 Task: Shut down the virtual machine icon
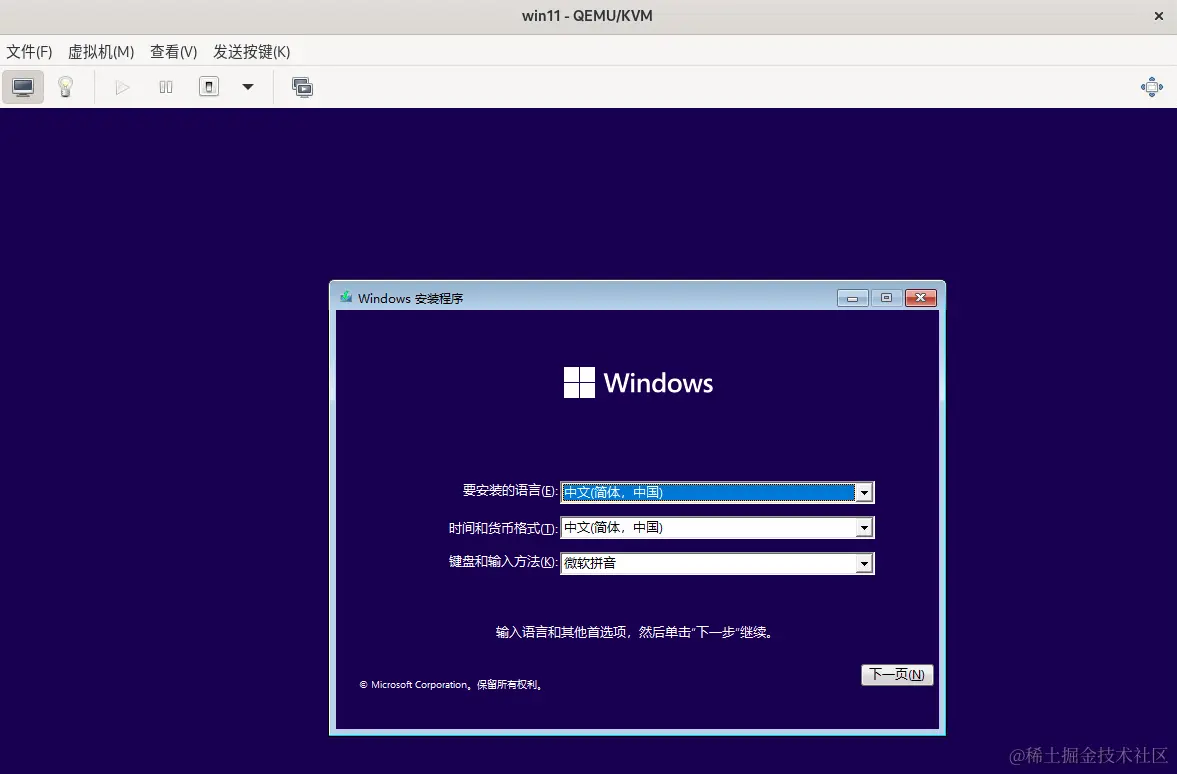tap(209, 87)
